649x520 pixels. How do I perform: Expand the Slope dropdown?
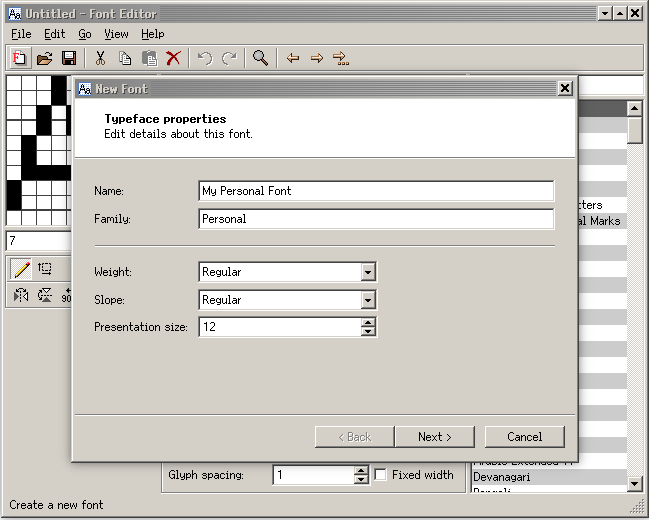pos(368,300)
